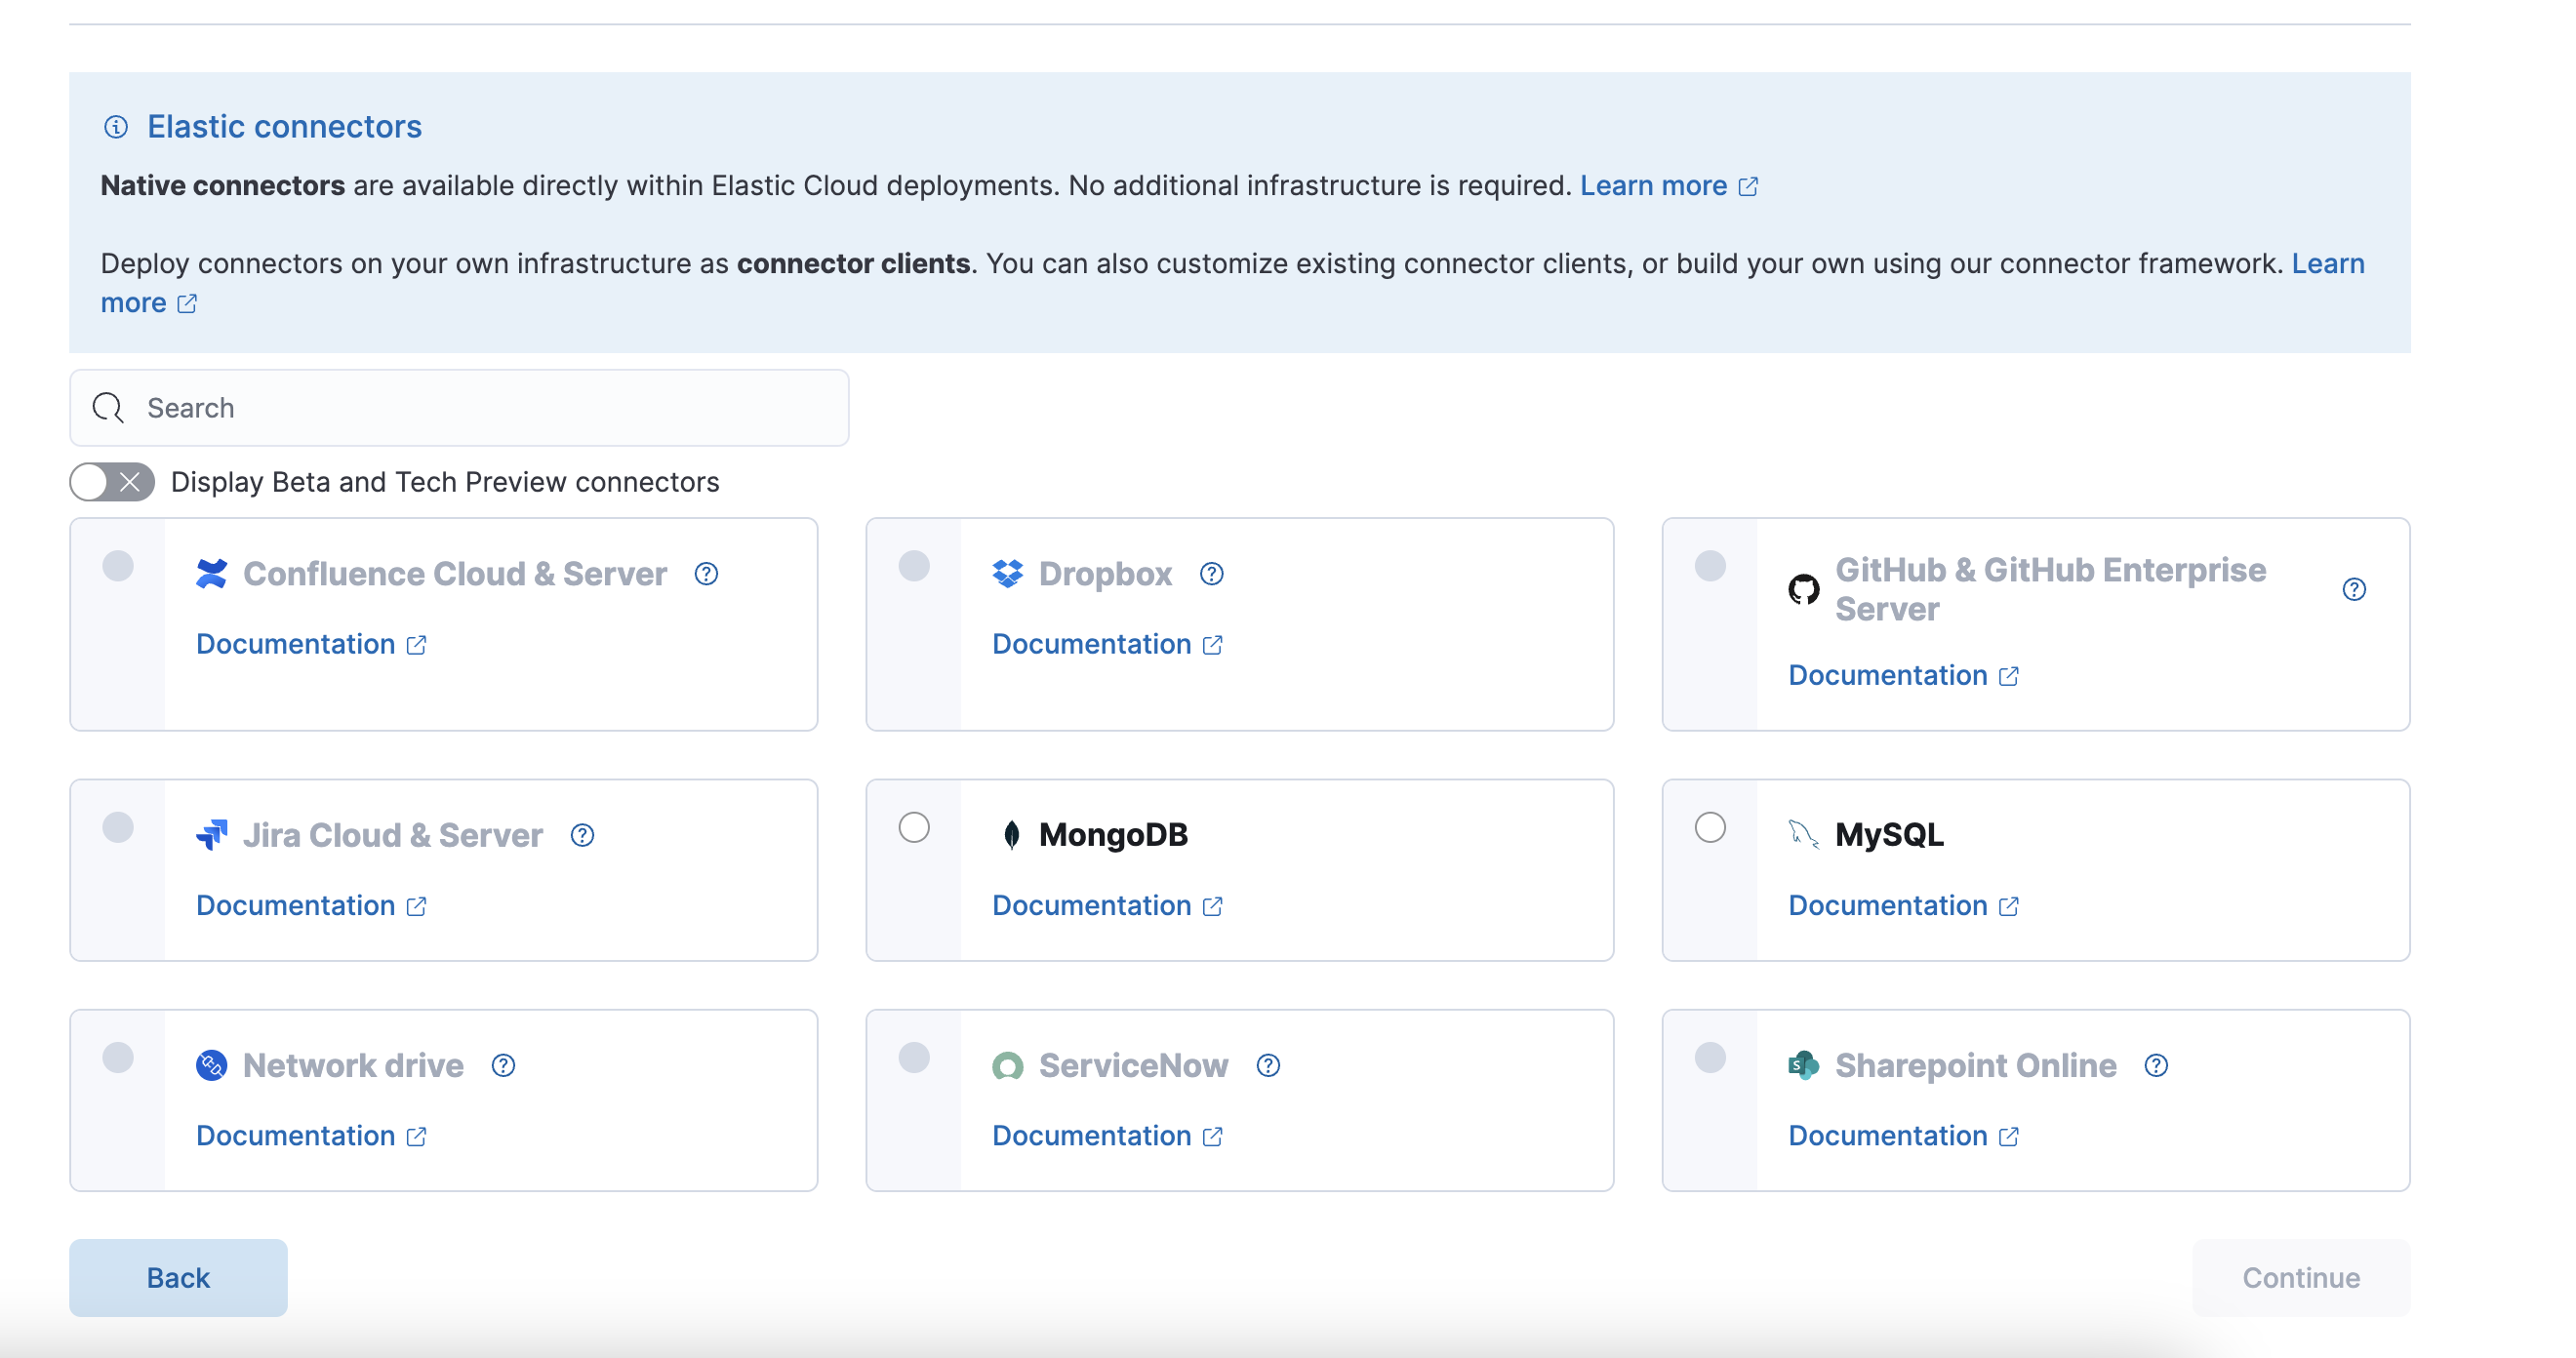Click the MongoDB connector name
The image size is (2576, 1358).
pyautogui.click(x=1113, y=835)
